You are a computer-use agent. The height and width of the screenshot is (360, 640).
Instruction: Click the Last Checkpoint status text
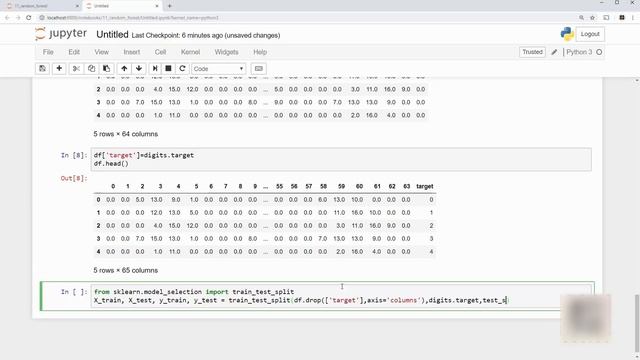coord(206,36)
